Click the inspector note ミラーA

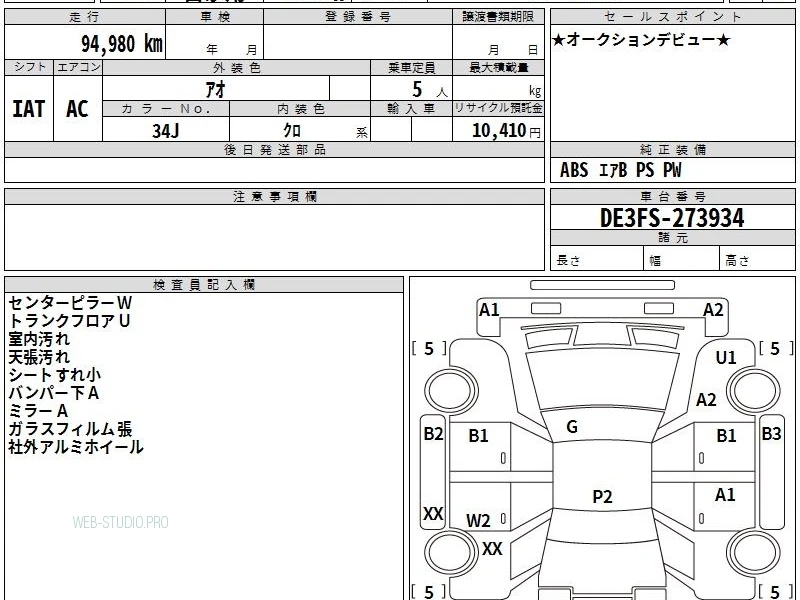pos(38,411)
